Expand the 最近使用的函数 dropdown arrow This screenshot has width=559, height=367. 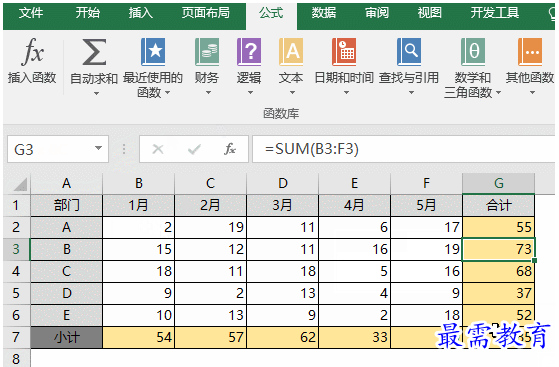(x=168, y=93)
